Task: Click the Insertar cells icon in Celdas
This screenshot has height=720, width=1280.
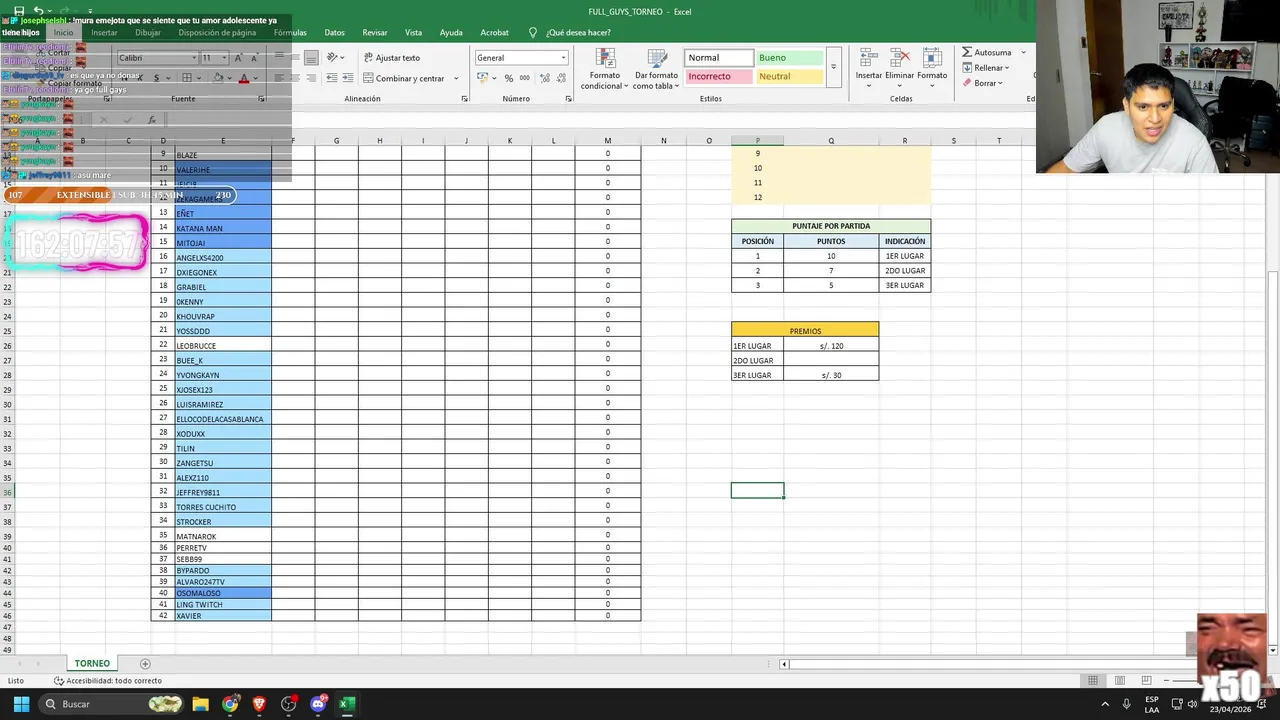Action: (868, 58)
